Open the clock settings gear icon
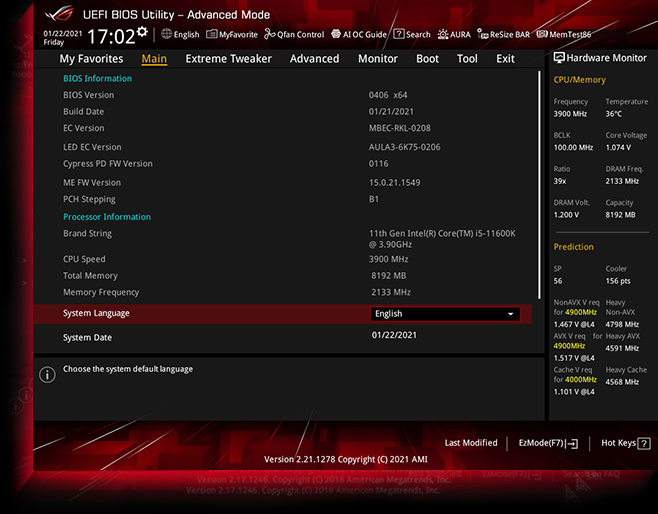Image resolution: width=658 pixels, height=514 pixels. (142, 31)
